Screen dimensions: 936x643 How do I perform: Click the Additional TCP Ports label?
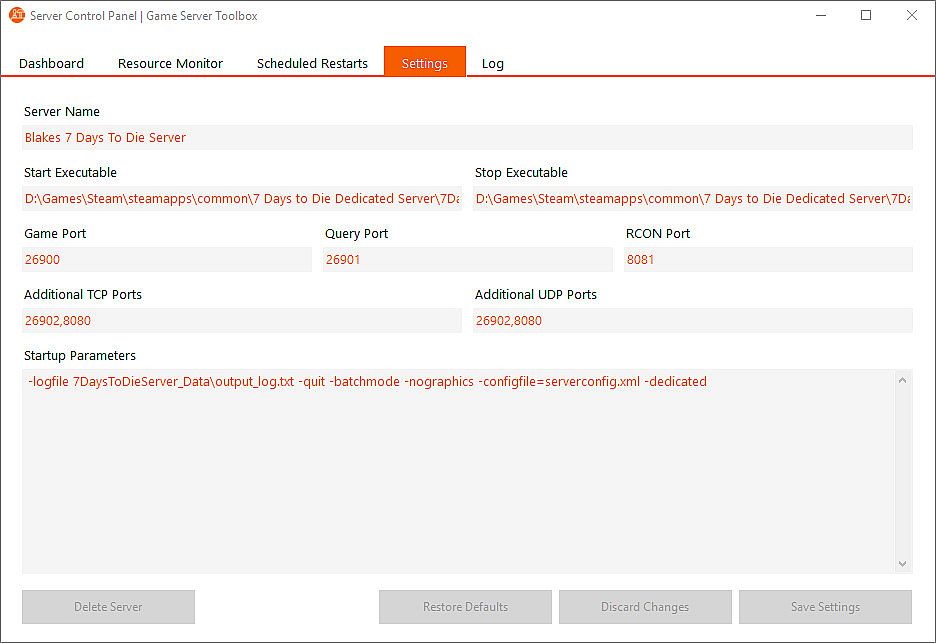click(x=83, y=294)
